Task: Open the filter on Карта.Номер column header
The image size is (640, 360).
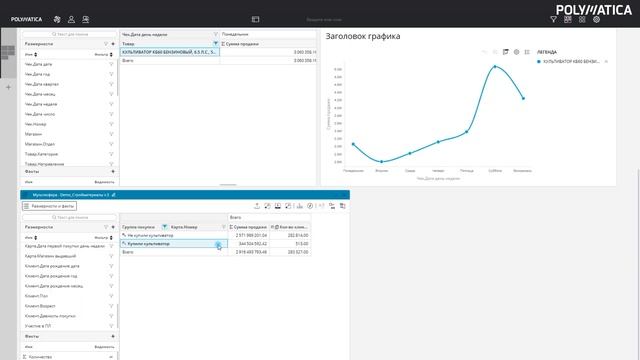Action: [x=224, y=227]
